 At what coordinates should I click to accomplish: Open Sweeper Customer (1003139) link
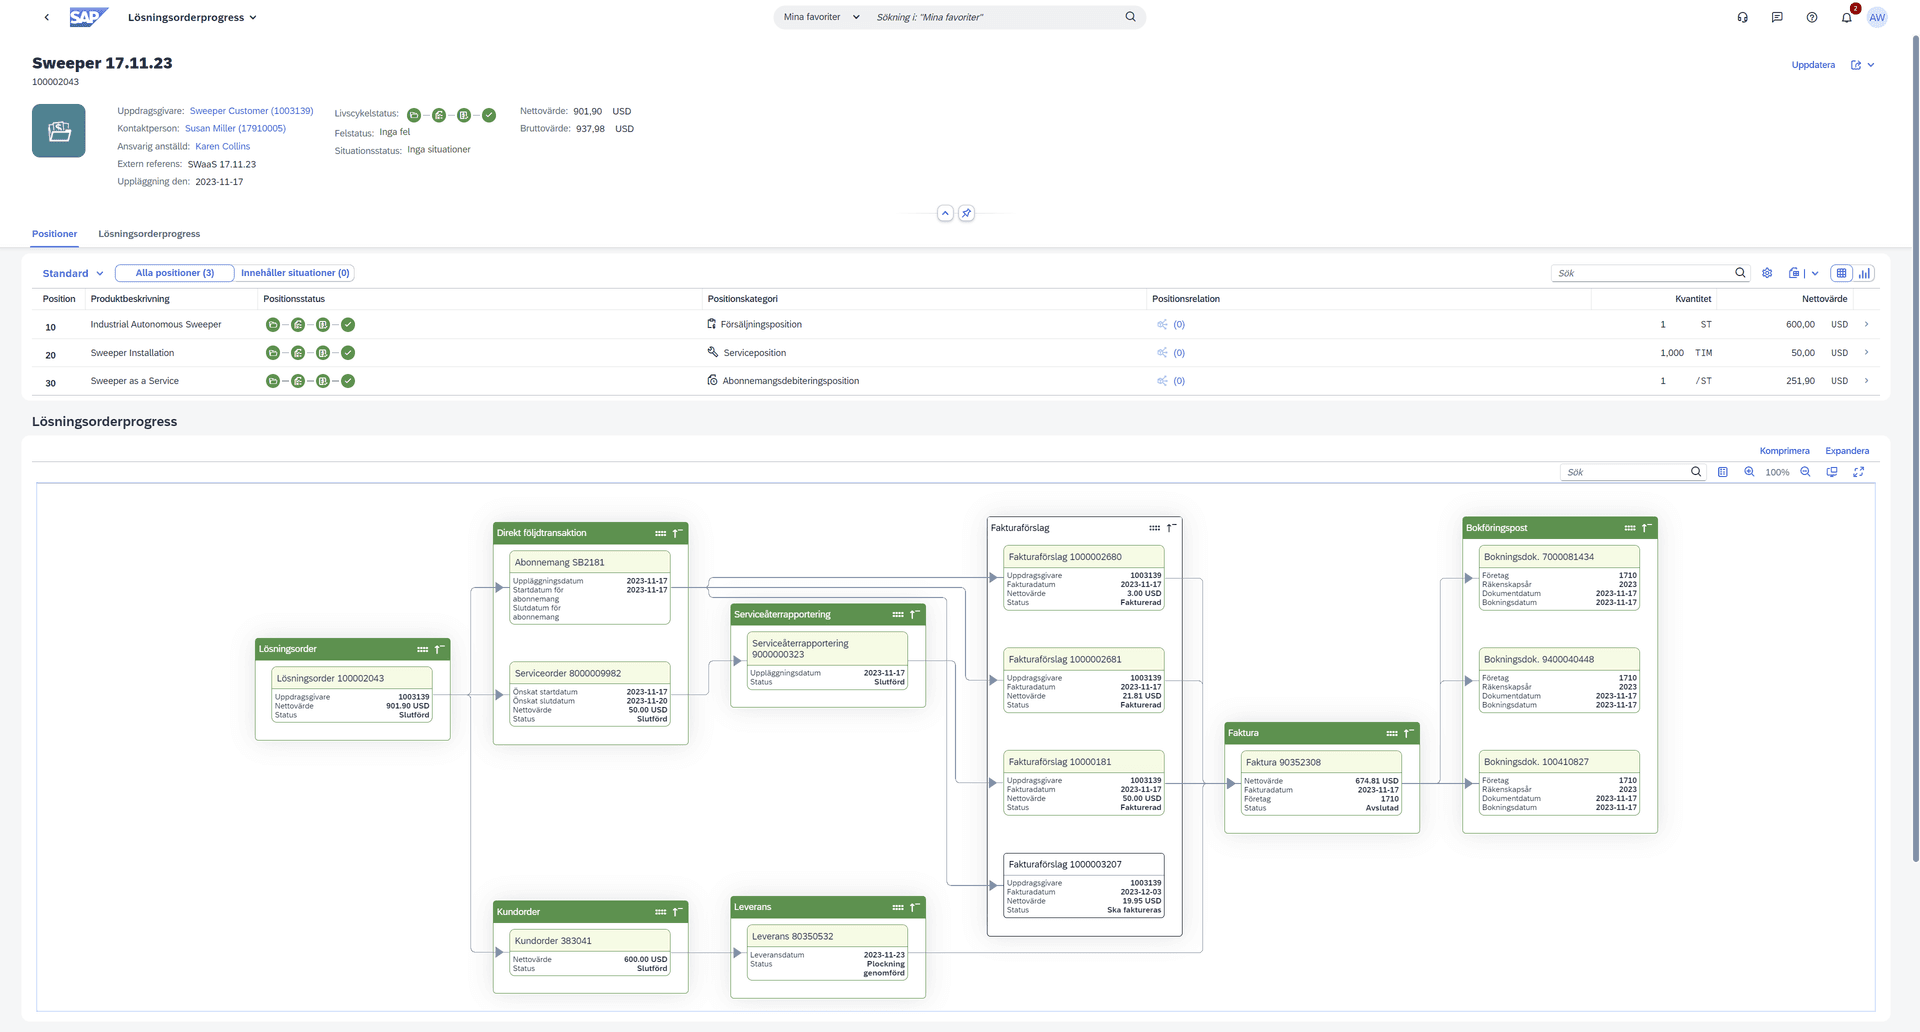coord(251,111)
